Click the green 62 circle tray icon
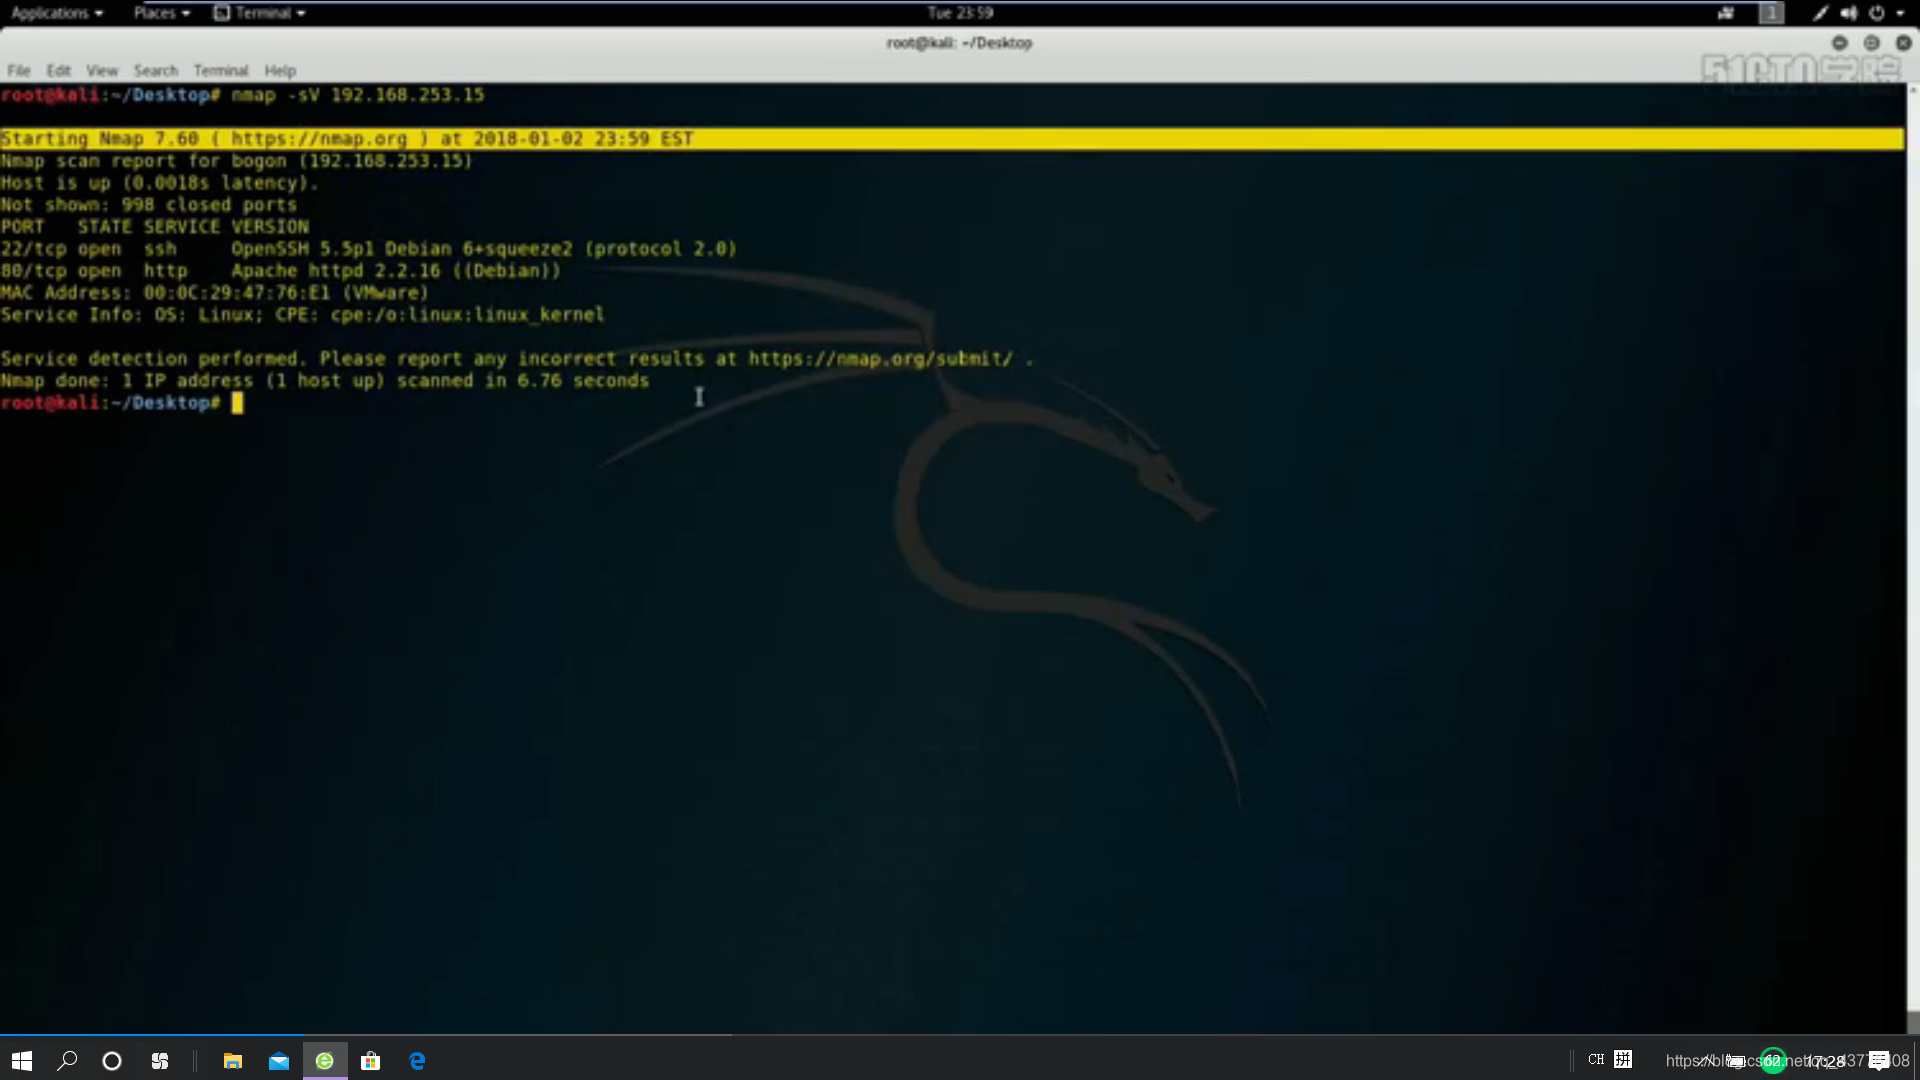 [x=1773, y=1061]
